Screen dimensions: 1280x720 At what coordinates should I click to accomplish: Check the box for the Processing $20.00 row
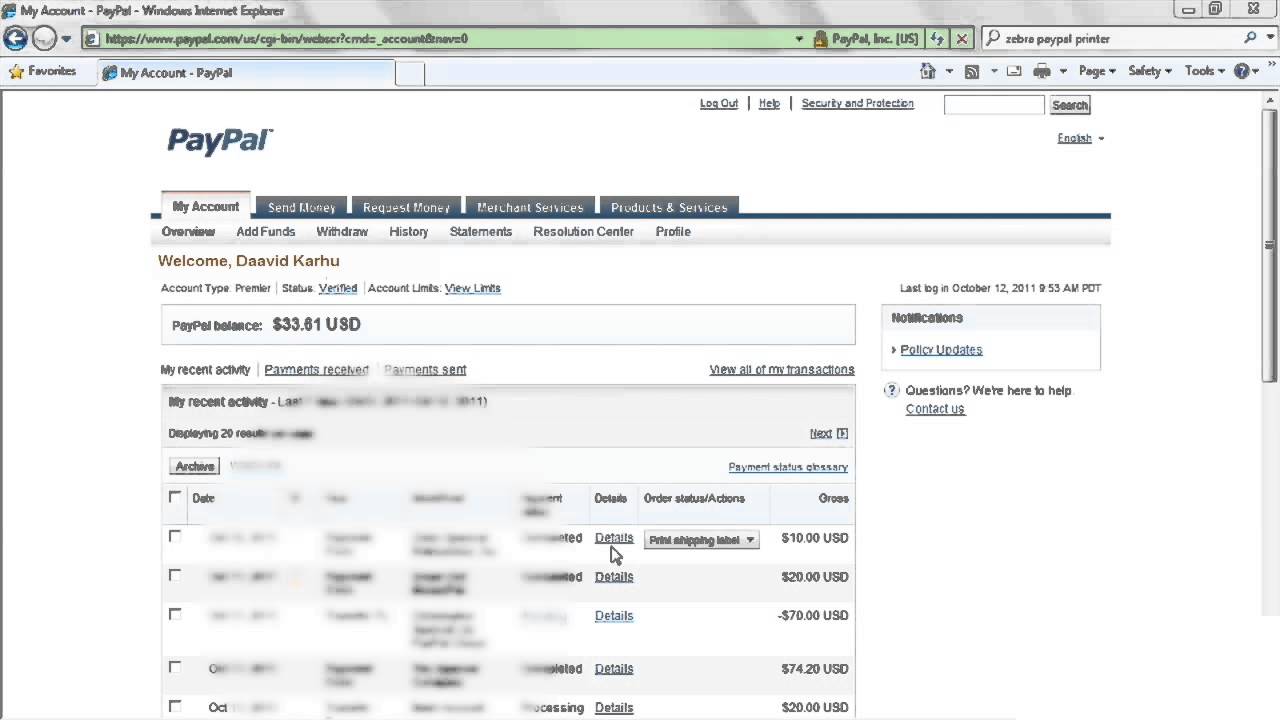click(x=175, y=706)
